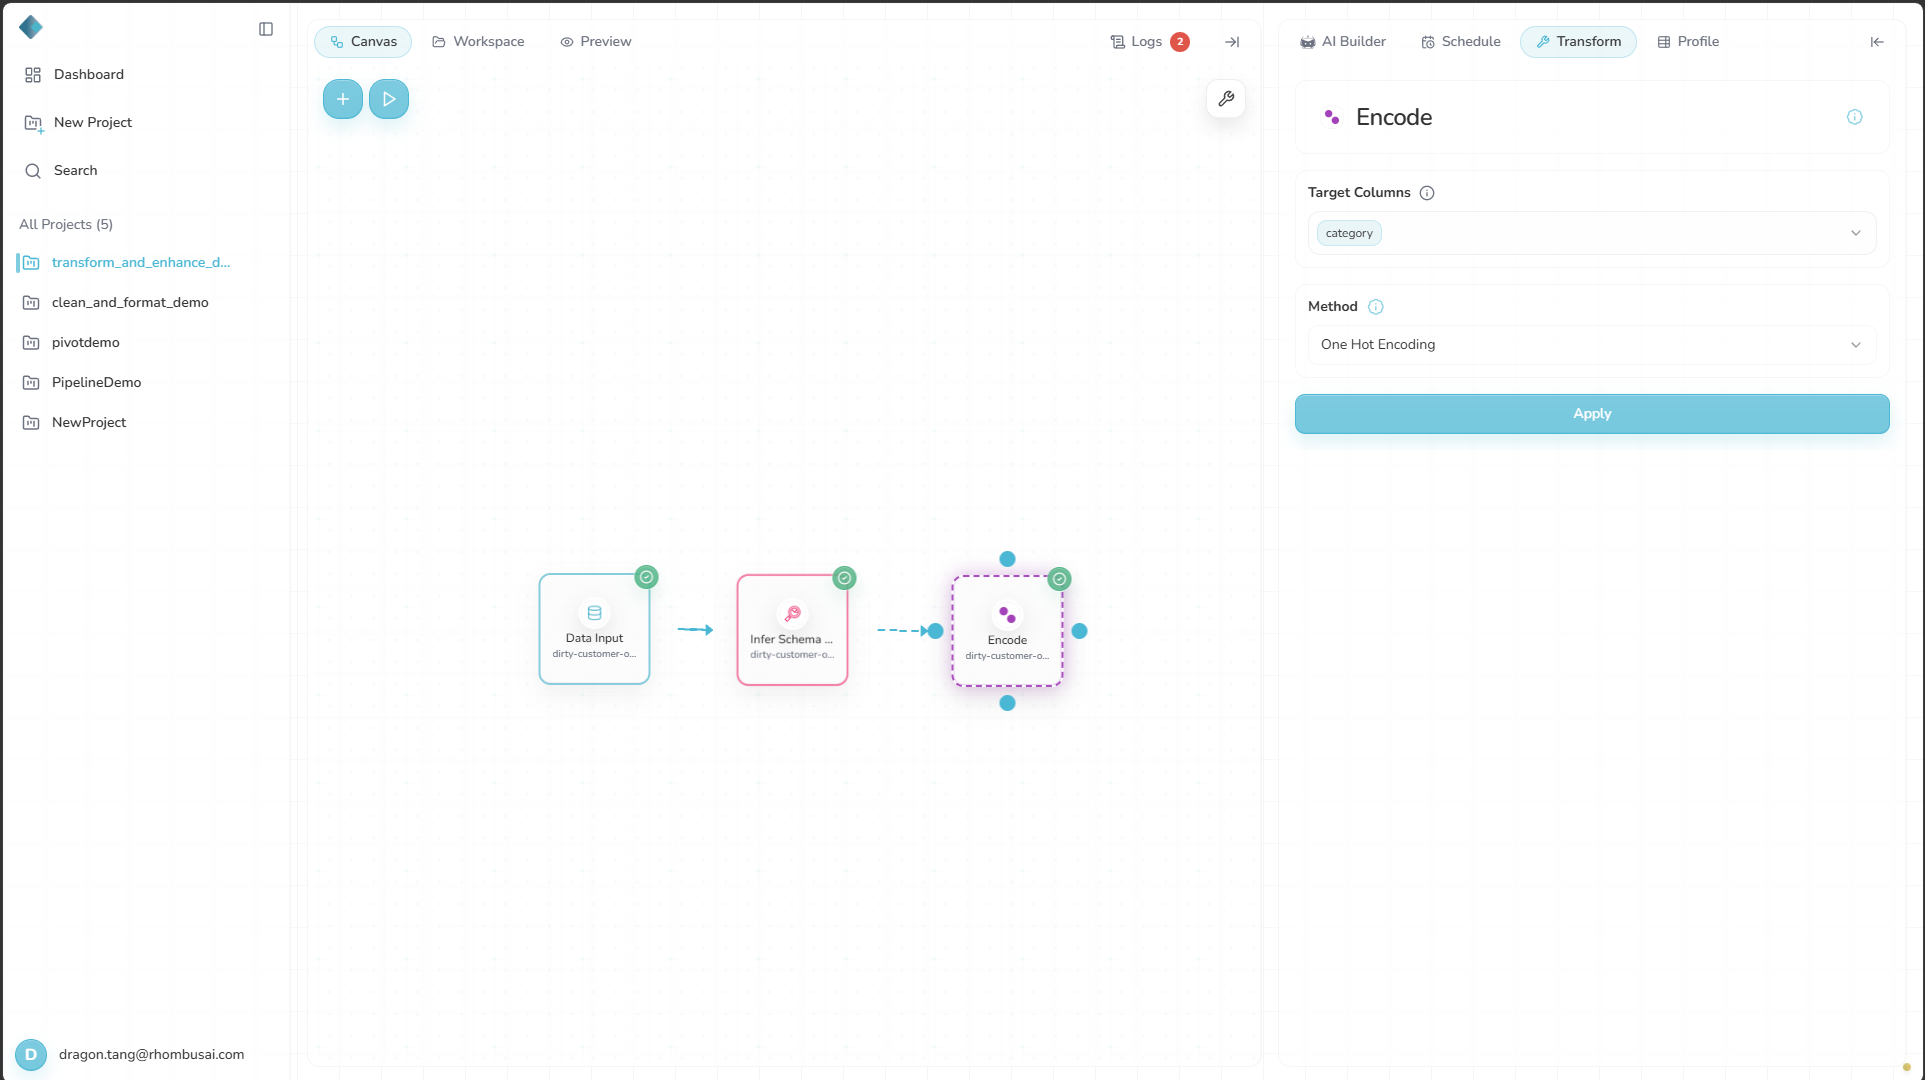This screenshot has width=1925, height=1080.
Task: Expand the Method dropdown
Action: click(1592, 345)
